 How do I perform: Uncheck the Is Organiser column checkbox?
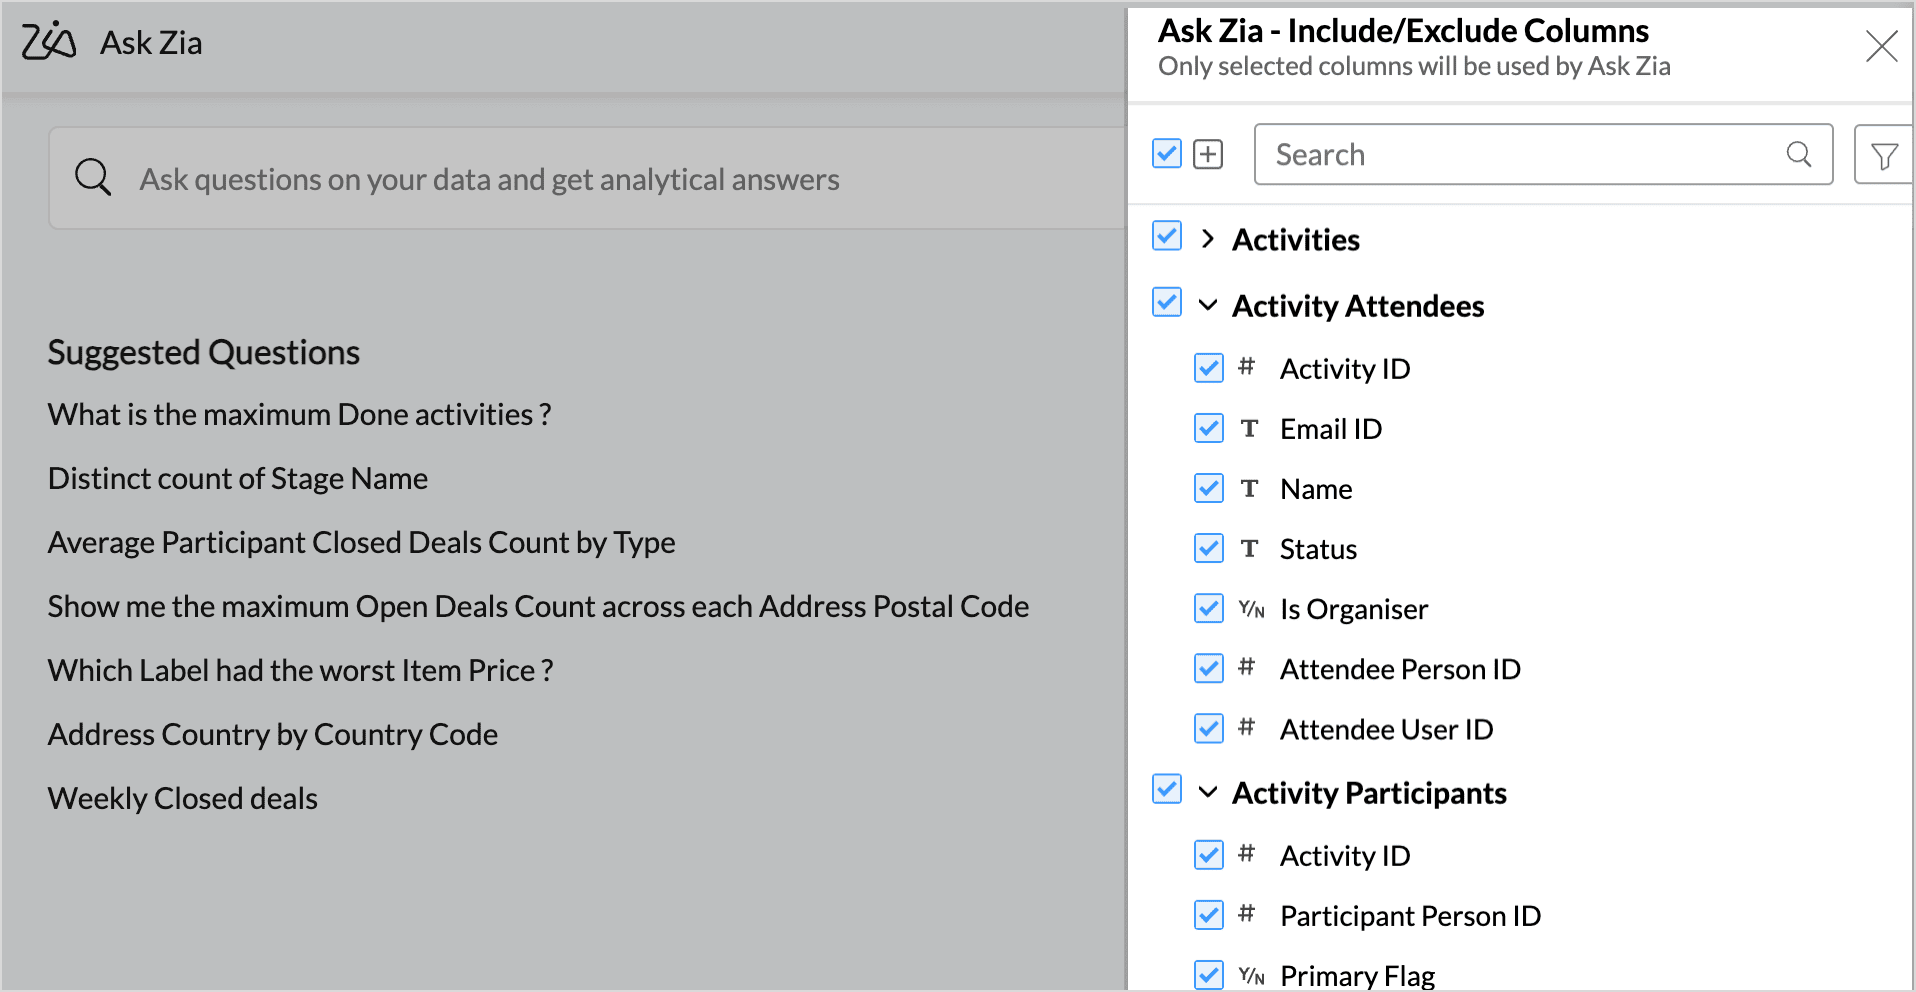click(1209, 608)
